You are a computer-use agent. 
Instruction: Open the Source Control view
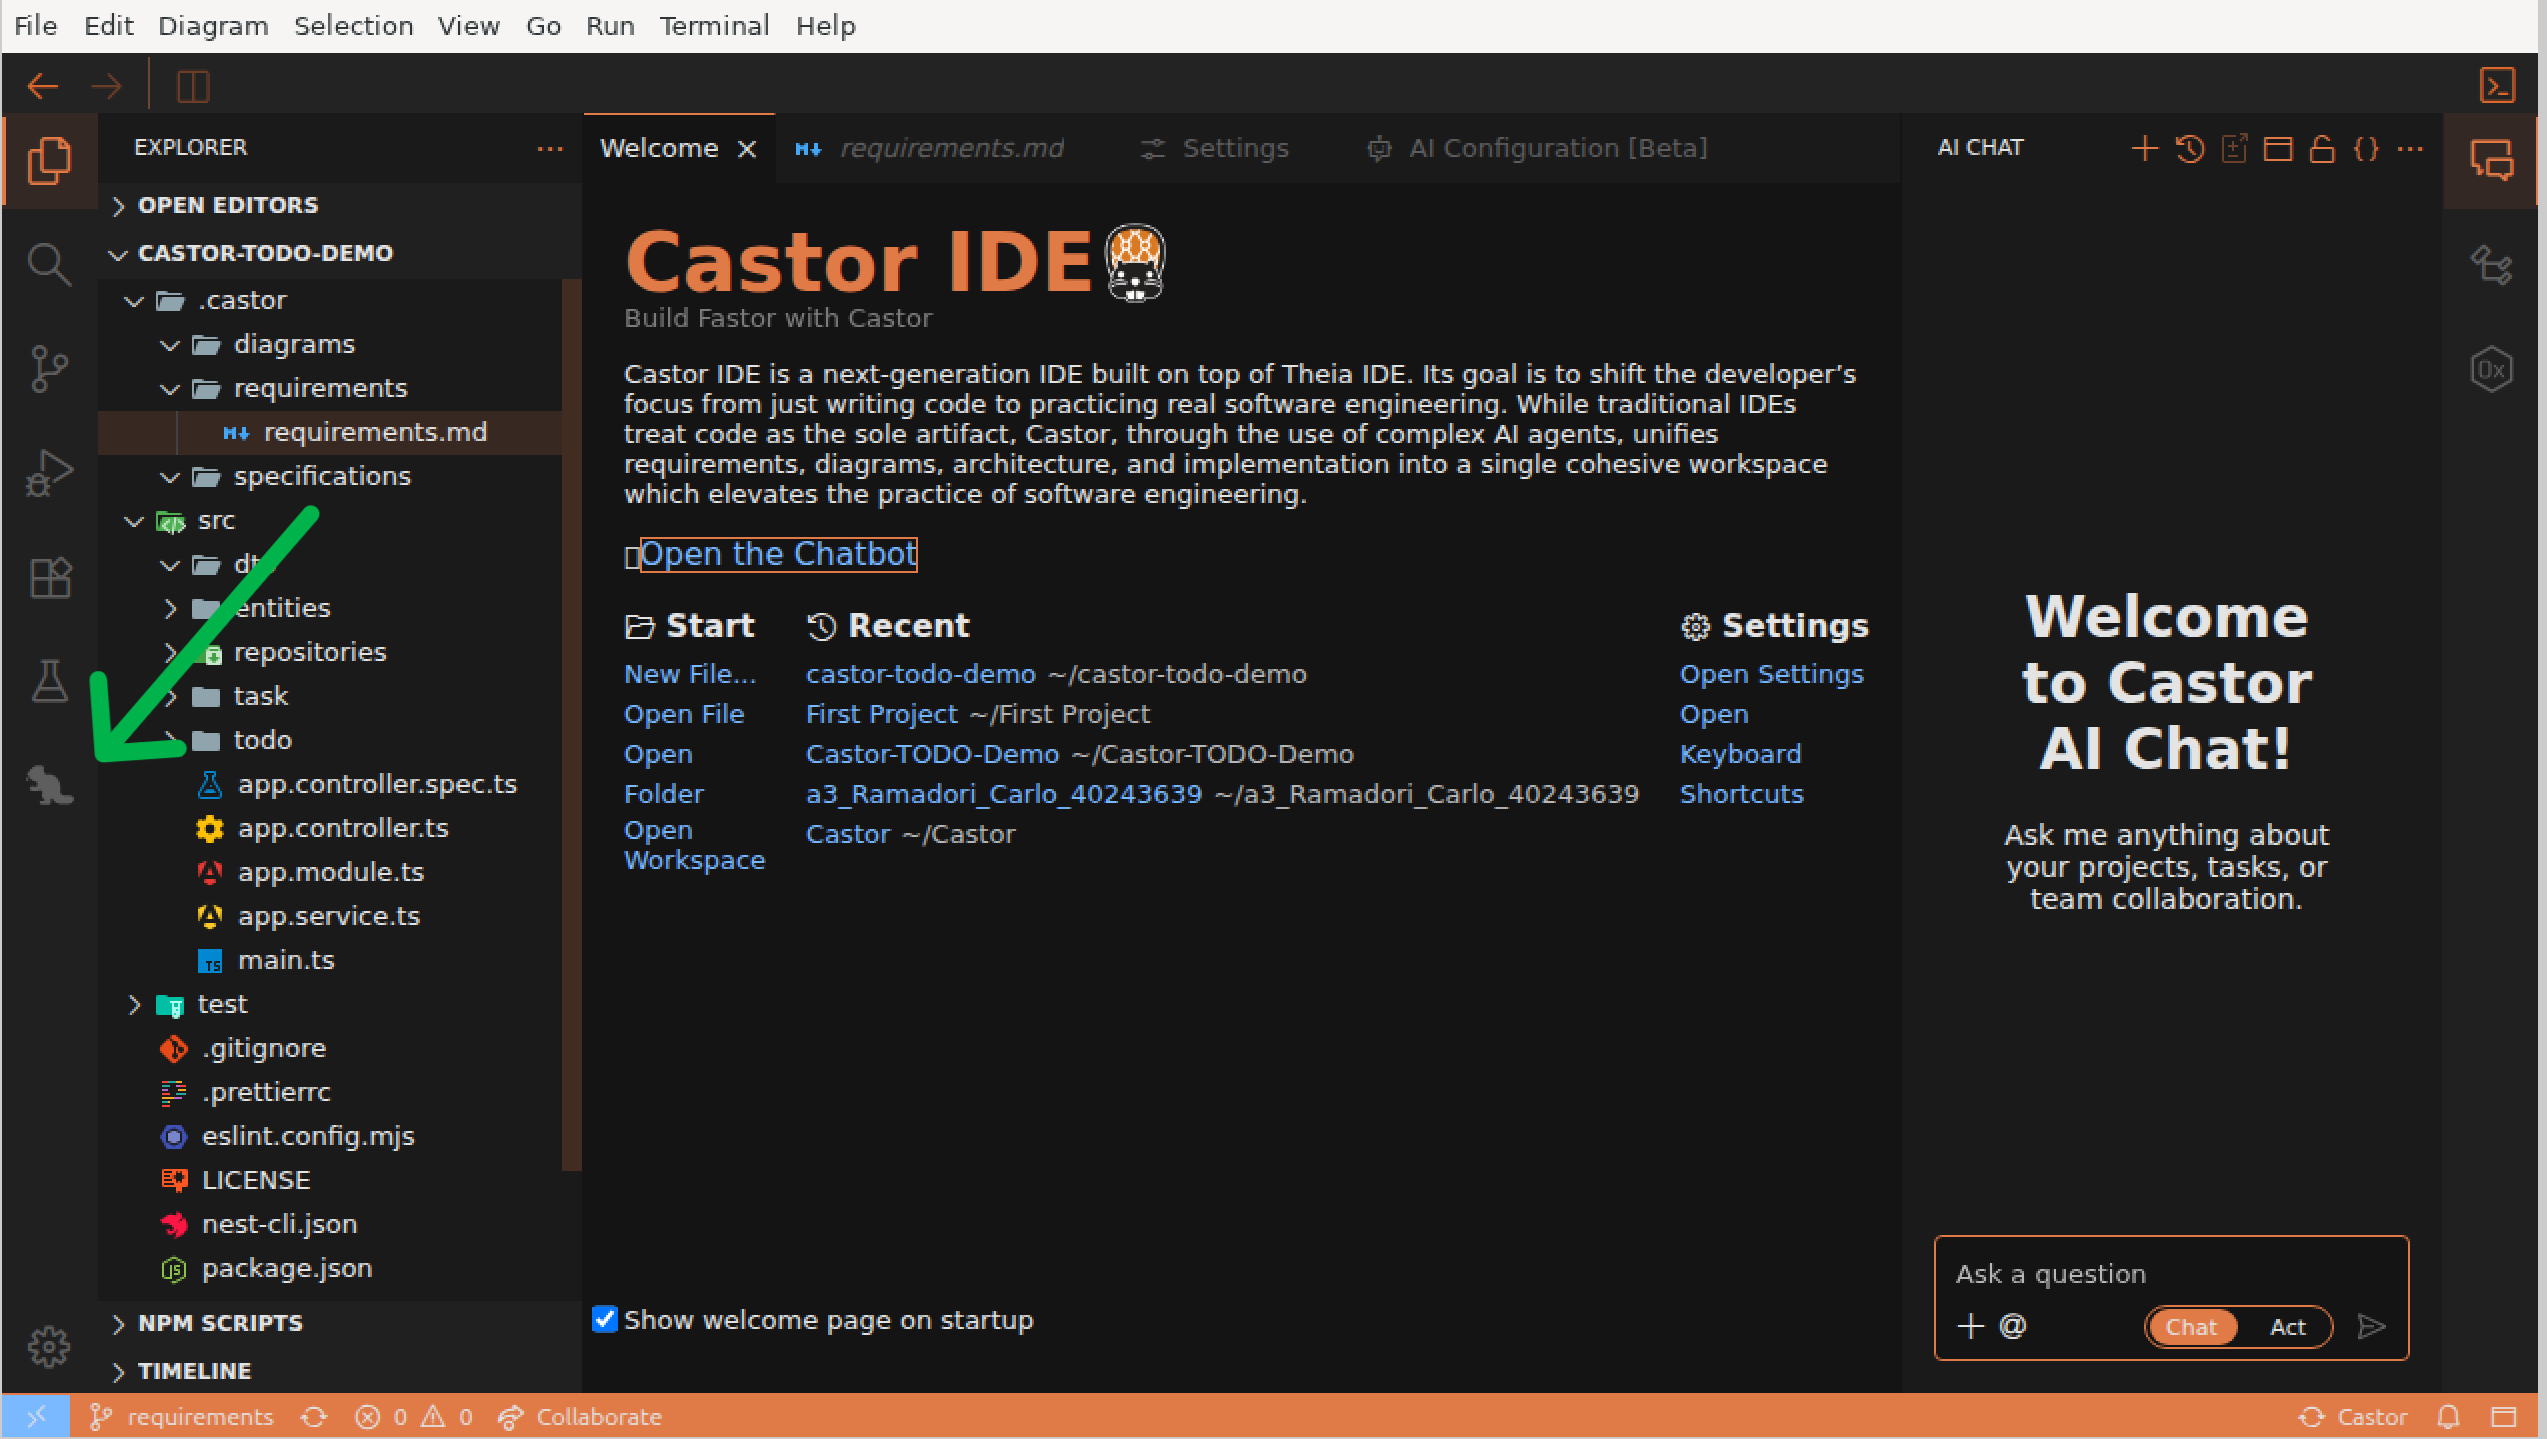point(49,368)
